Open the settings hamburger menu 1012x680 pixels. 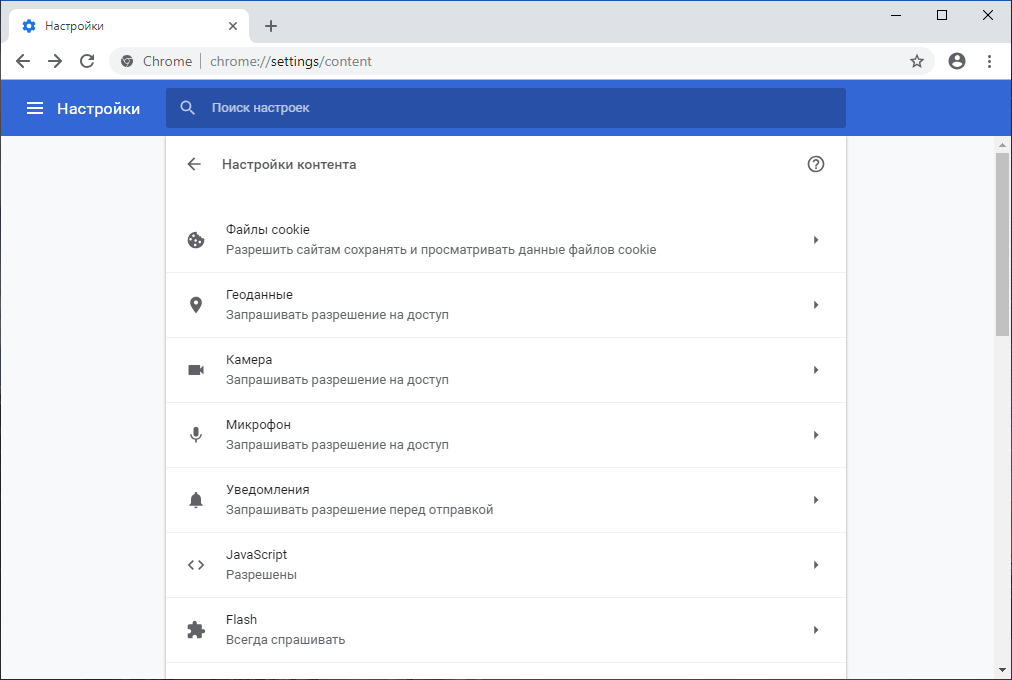(x=35, y=108)
